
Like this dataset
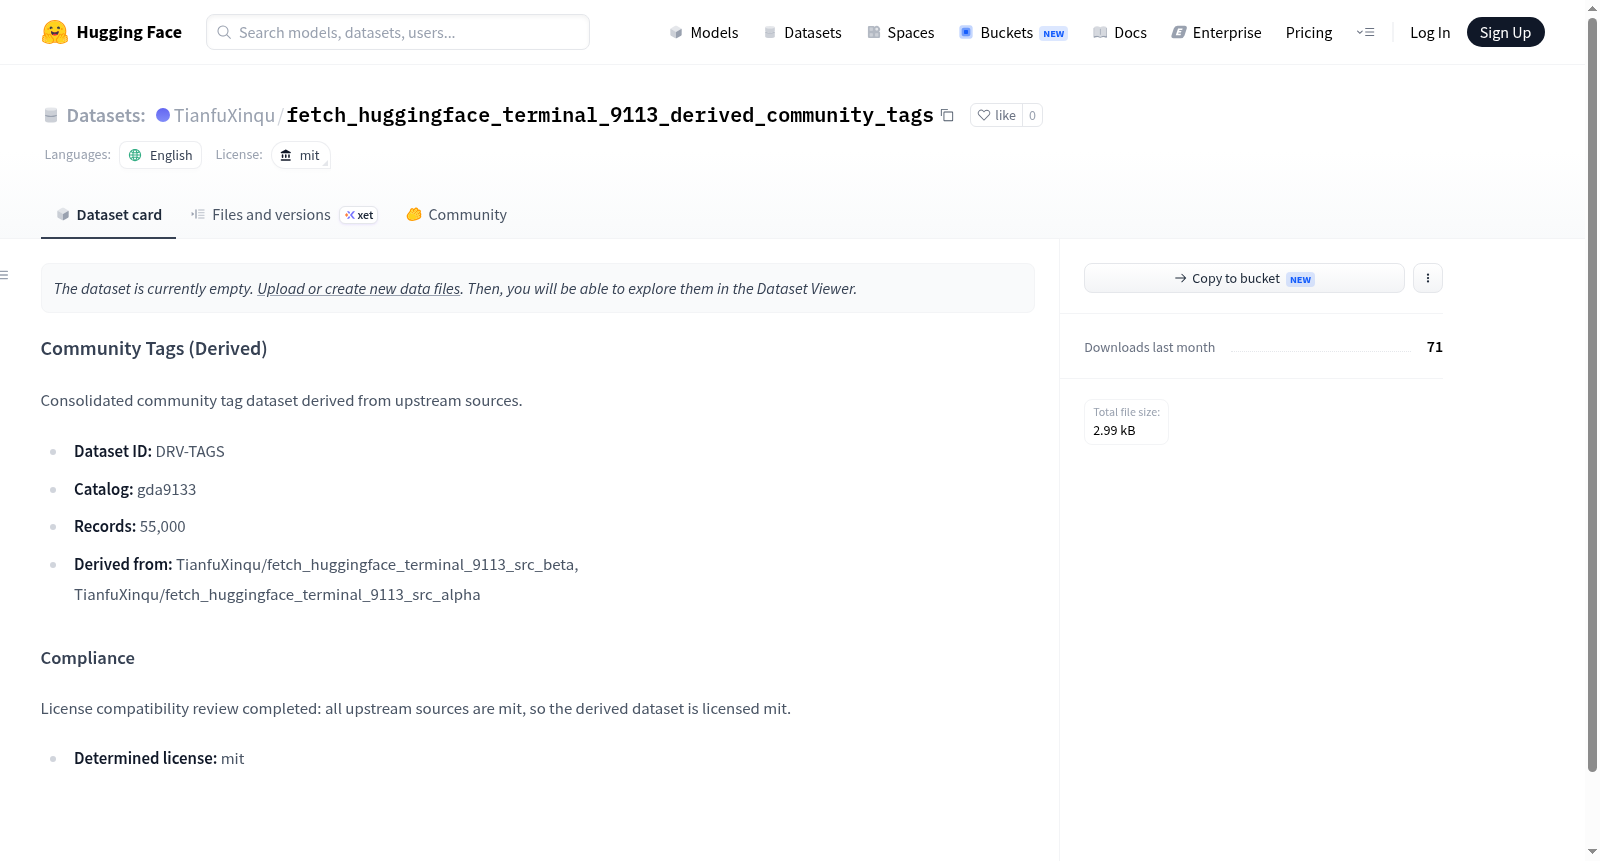tap(996, 115)
